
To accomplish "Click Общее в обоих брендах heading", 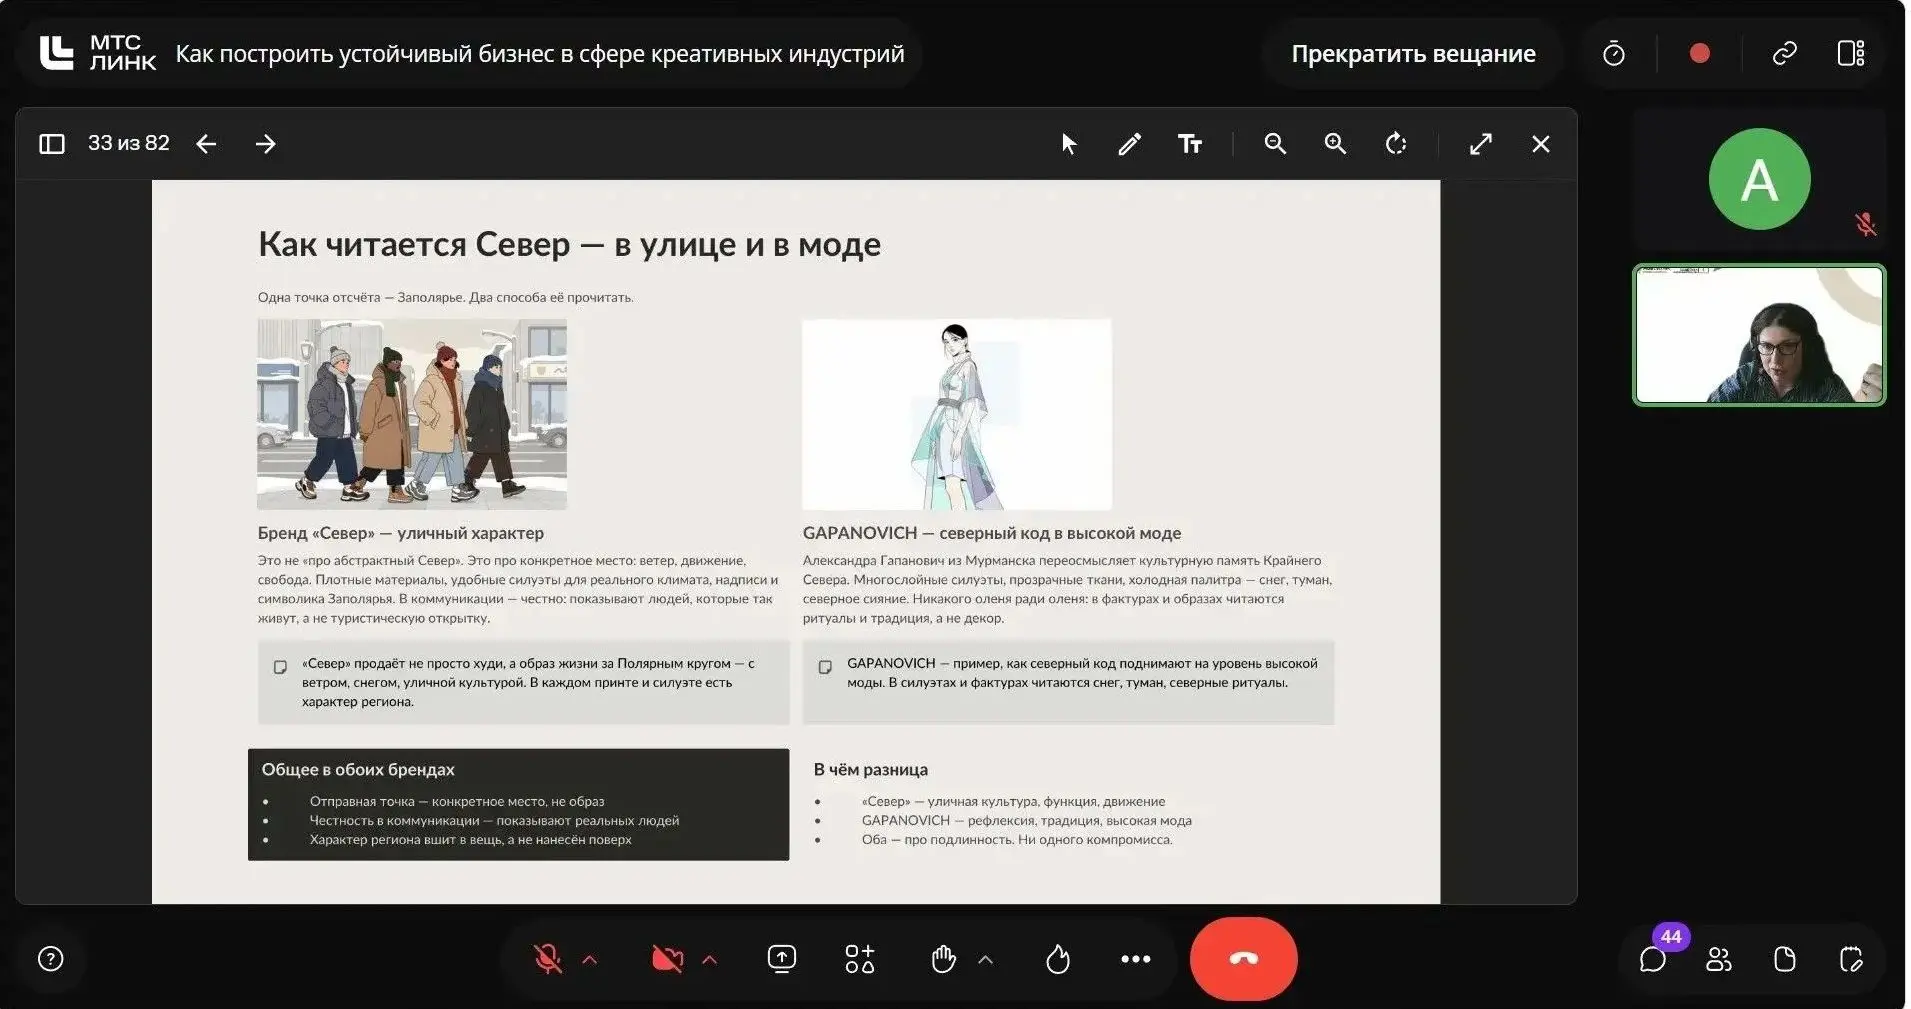I will (358, 770).
